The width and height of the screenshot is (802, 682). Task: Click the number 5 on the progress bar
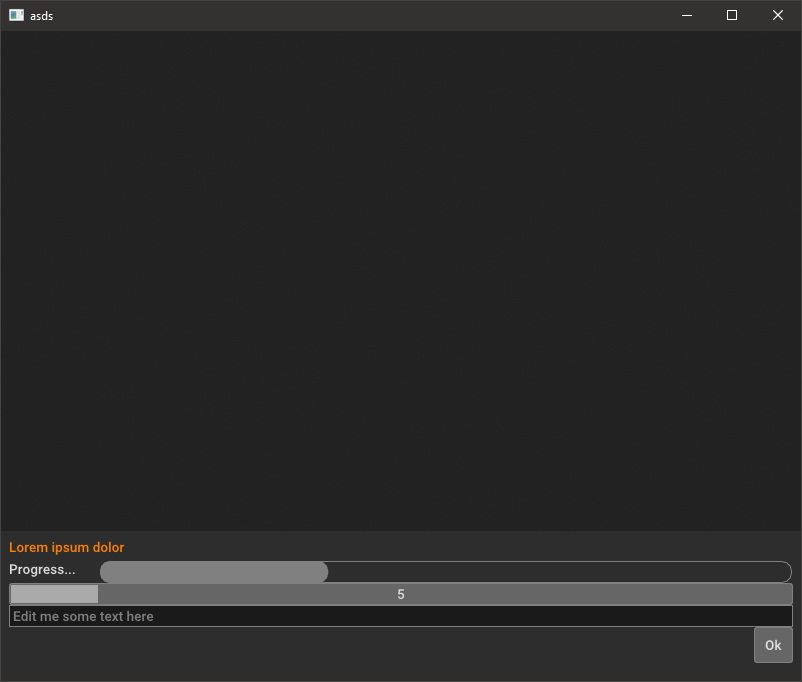pos(400,593)
